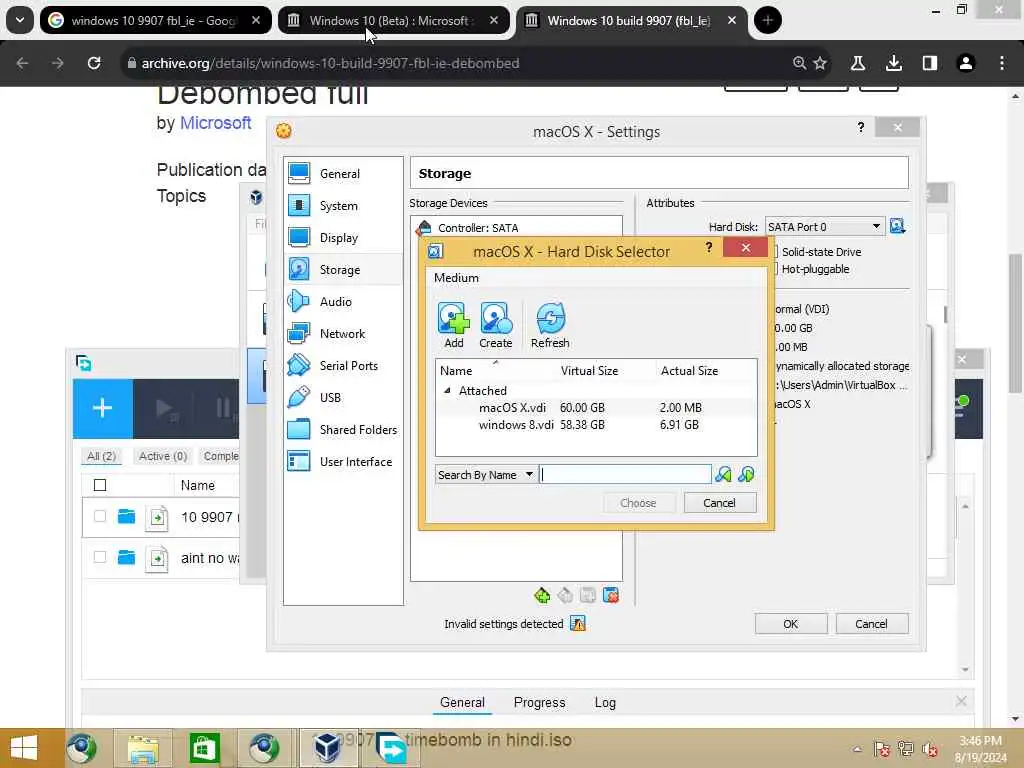
Task: Select the Active (0) filter tab
Action: click(x=163, y=456)
